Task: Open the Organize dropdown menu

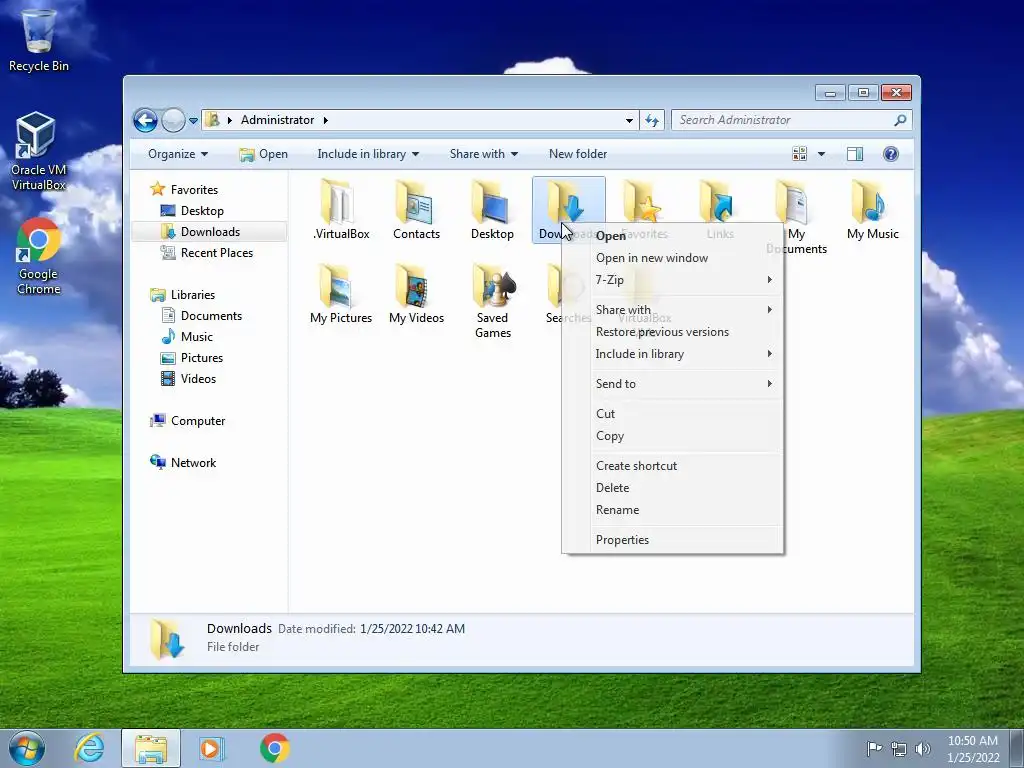Action: point(178,154)
